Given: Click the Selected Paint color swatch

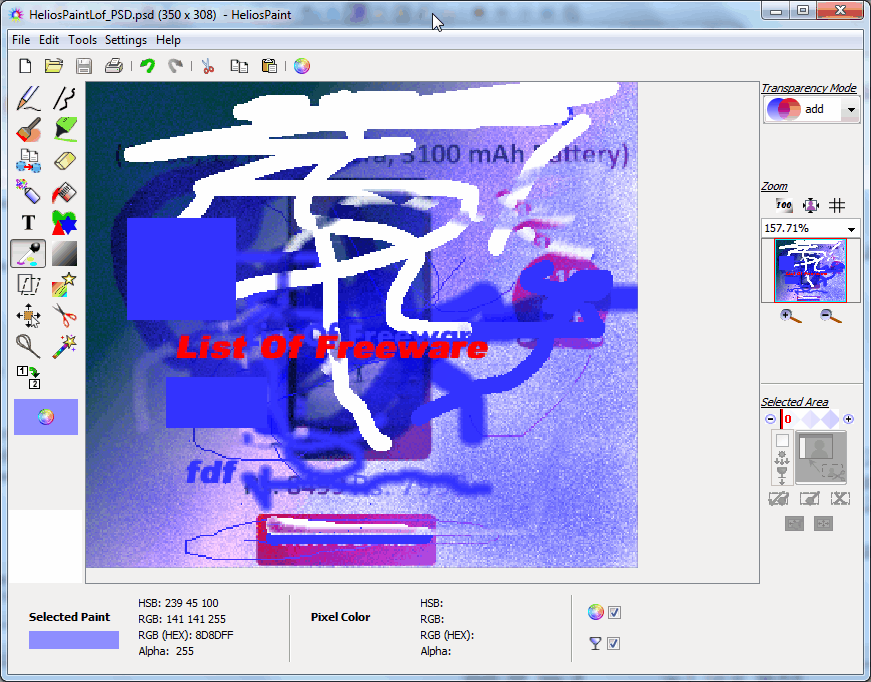Looking at the screenshot, I should point(74,640).
